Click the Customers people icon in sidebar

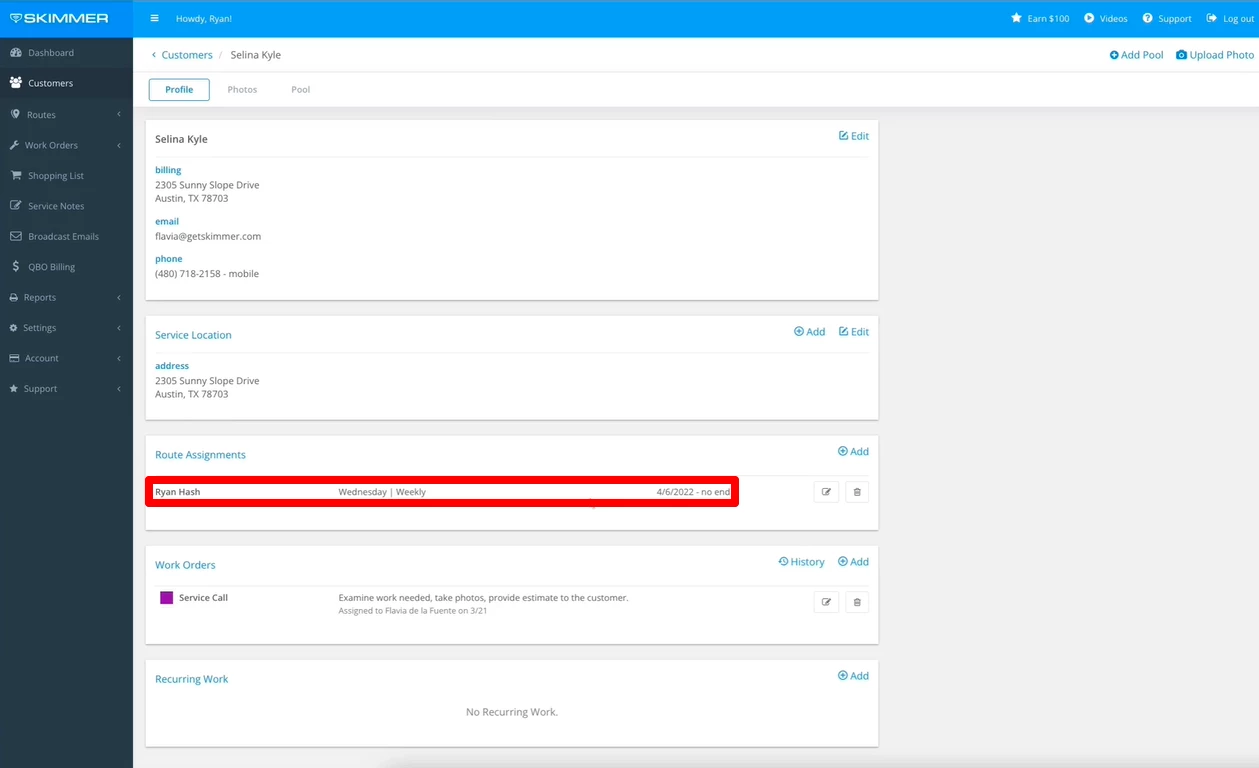point(16,83)
